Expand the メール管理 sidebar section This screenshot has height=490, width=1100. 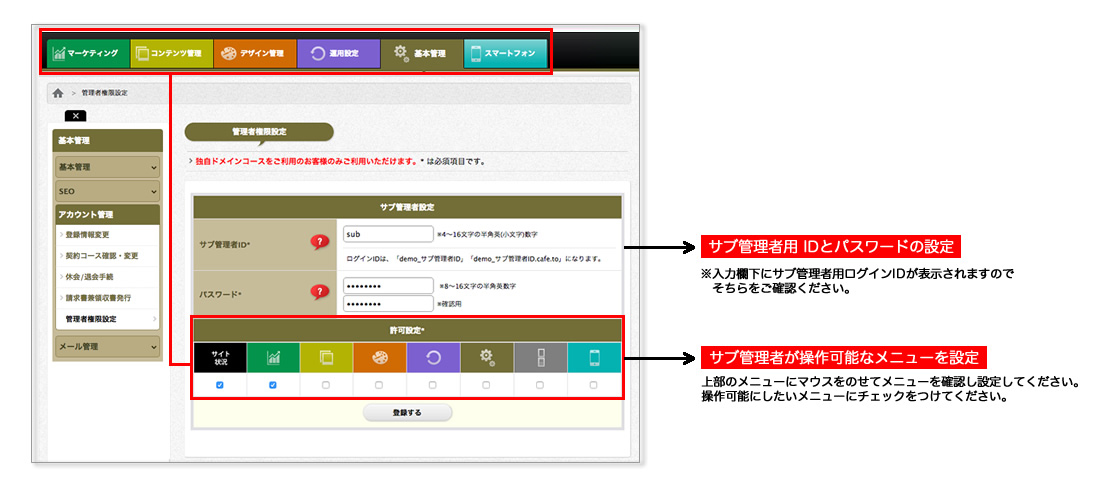(107, 347)
